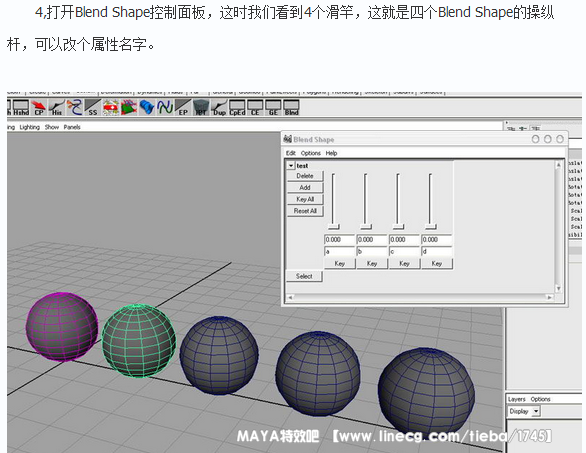Click the 0.000 value field above a
Viewport: 586px width, 453px height.
pos(339,239)
